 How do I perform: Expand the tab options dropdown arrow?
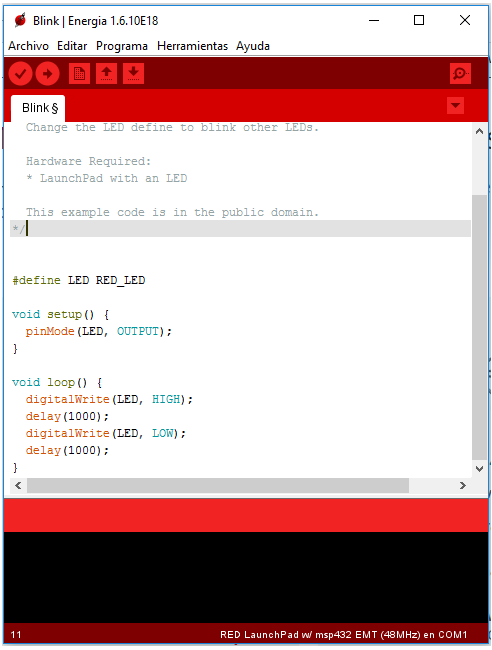tap(456, 105)
